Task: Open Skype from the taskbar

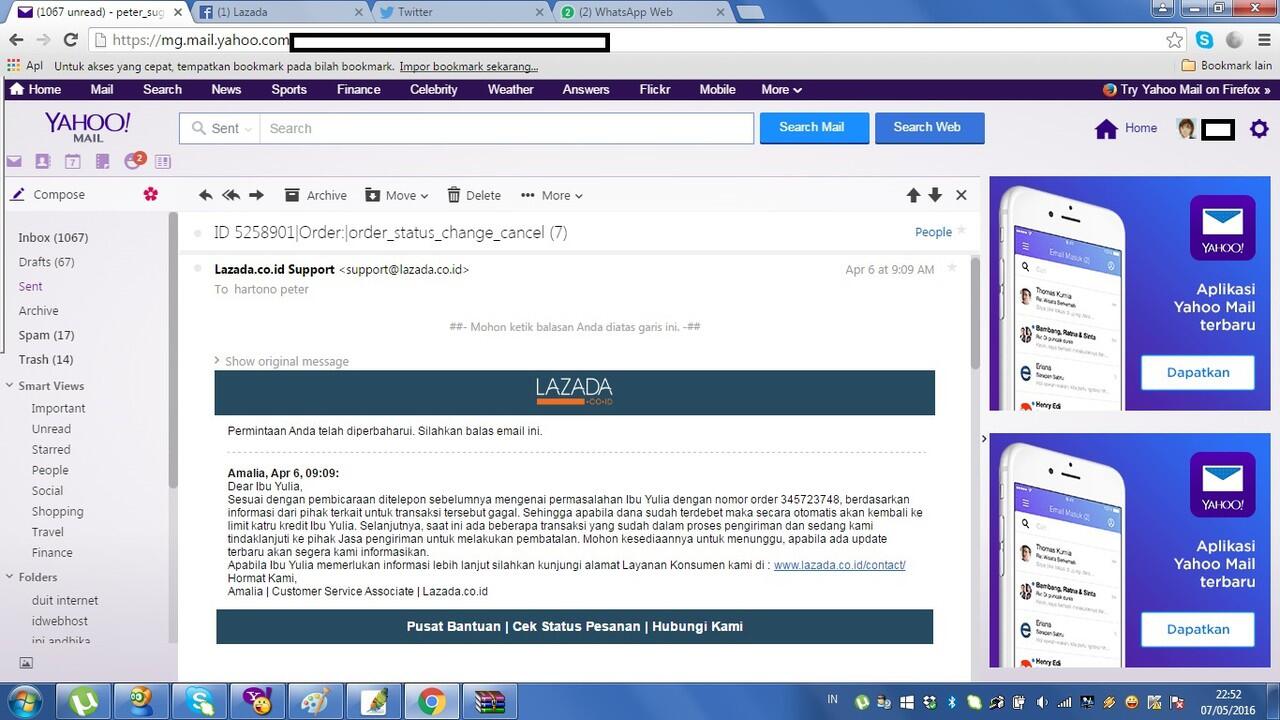Action: 199,701
